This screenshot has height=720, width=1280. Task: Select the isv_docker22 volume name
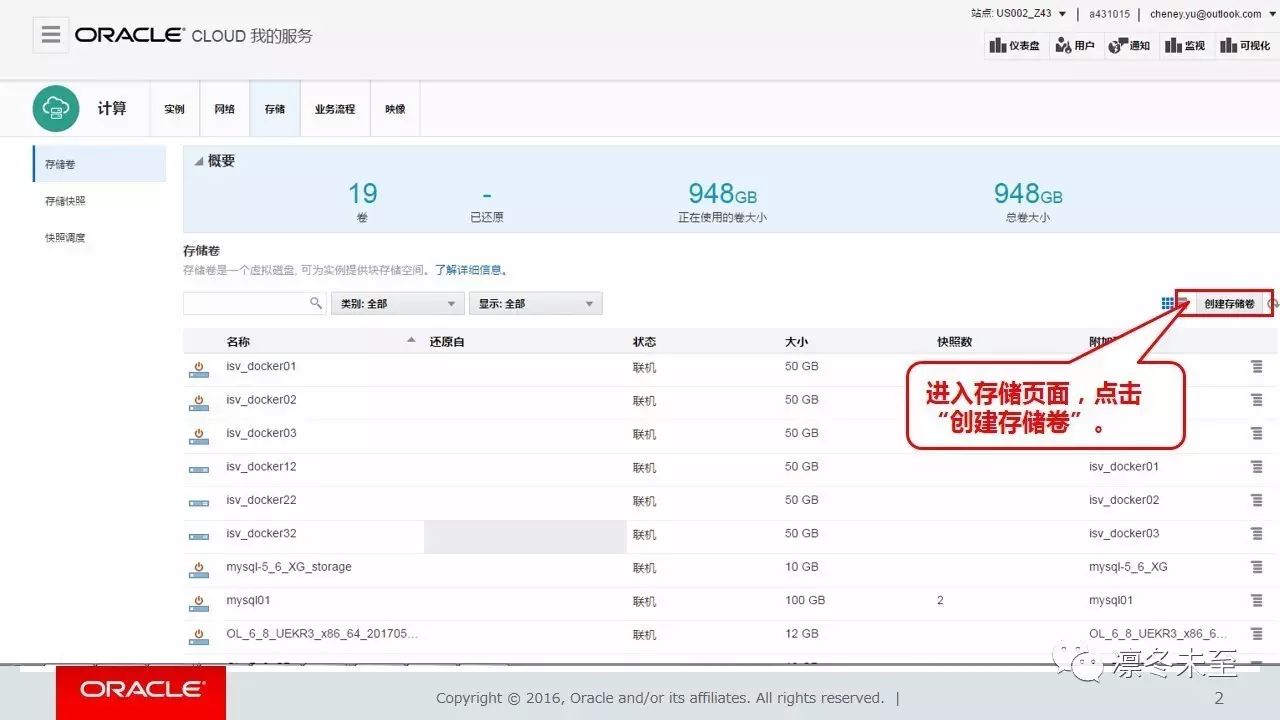pyautogui.click(x=261, y=500)
